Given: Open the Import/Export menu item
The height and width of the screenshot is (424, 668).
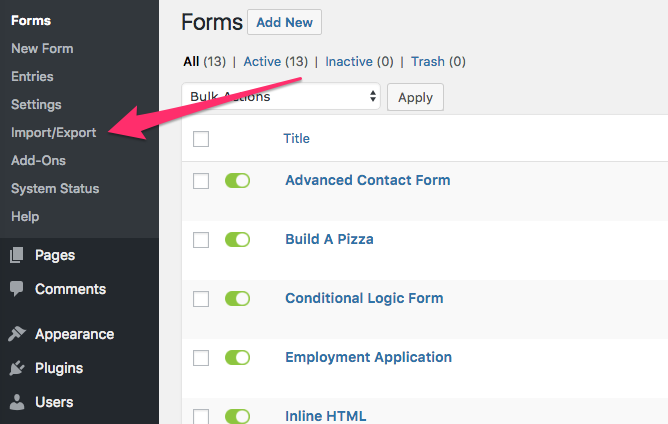Looking at the screenshot, I should coord(54,133).
